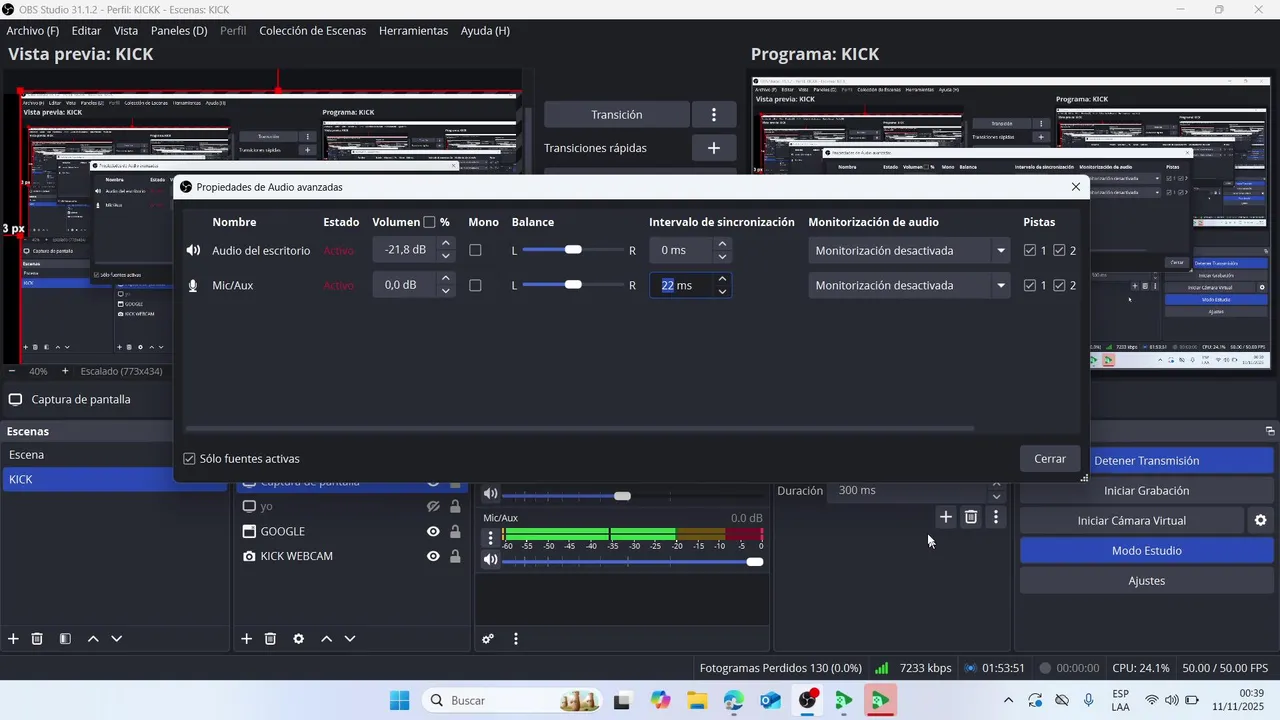Open Colección de Escenas menu
This screenshot has width=1280, height=720.
(x=313, y=31)
